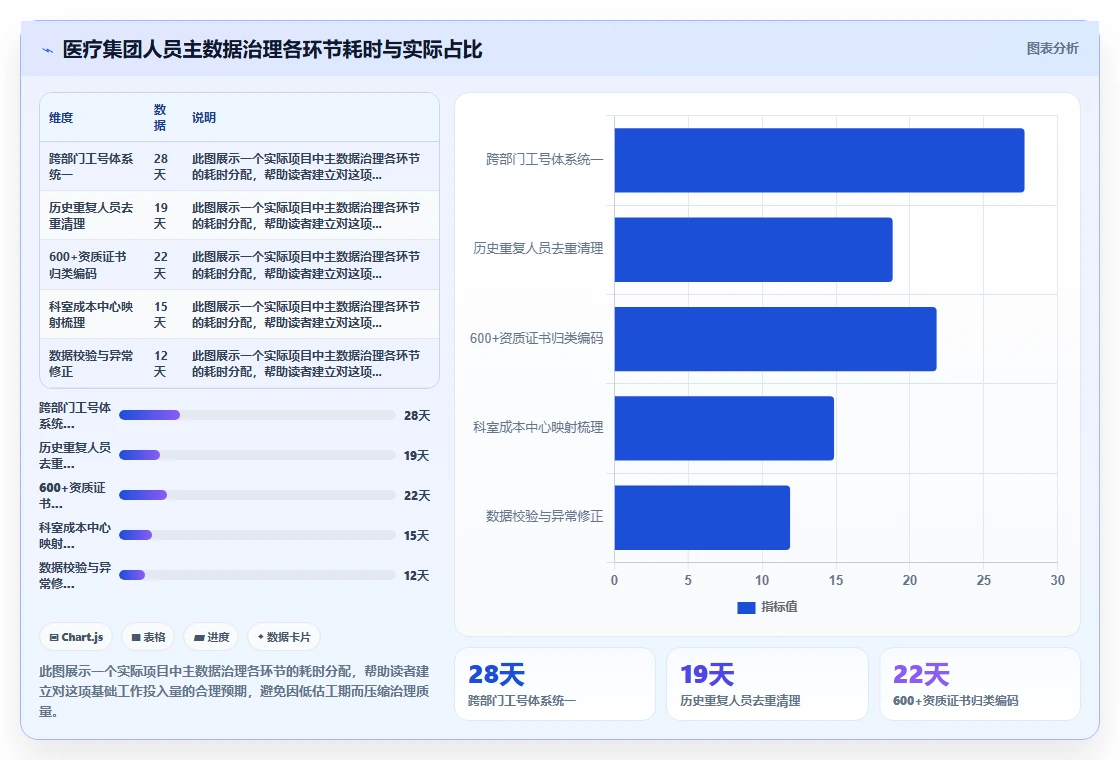Open the 28天 跨部门工号体系统一 data card
The image size is (1120, 760).
(x=555, y=684)
